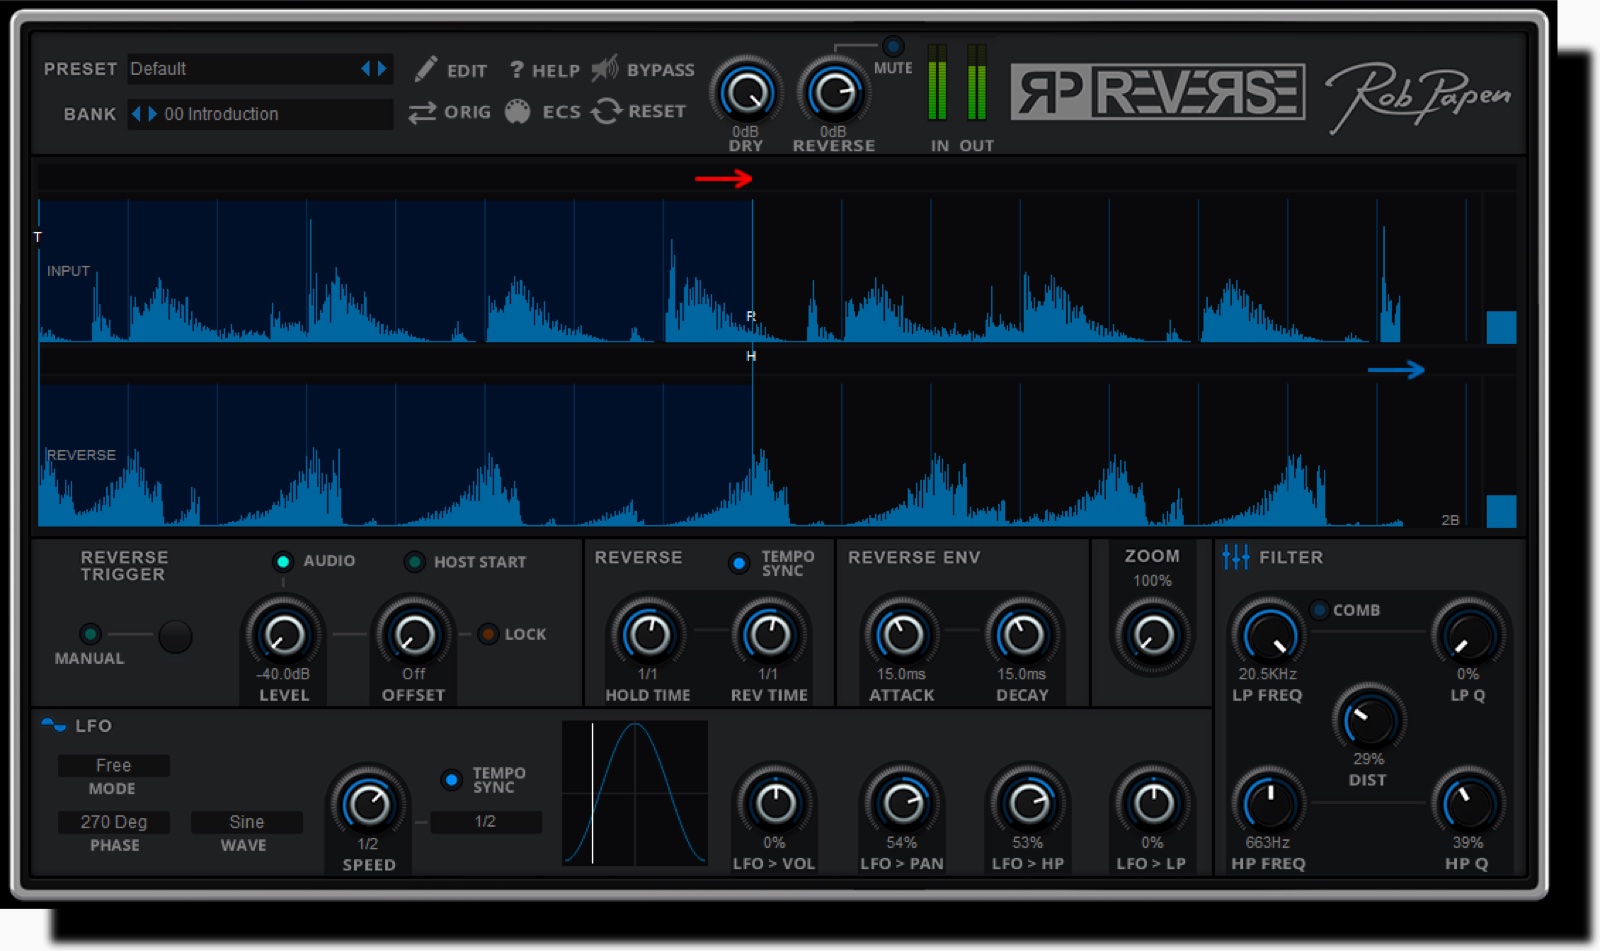Enable AUDIO trigger LED
This screenshot has width=1600, height=951.
283,561
